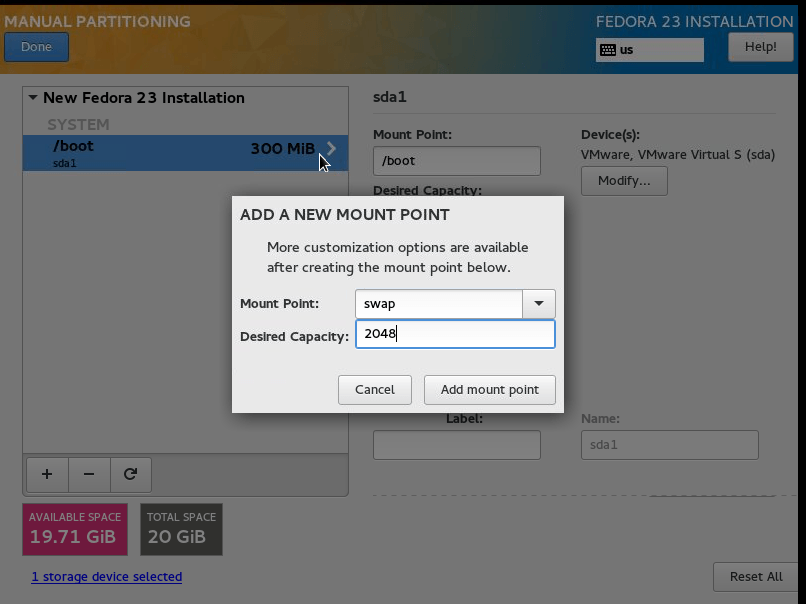Click the AVAILABLE SPACE 19.71 GiB box
Image resolution: width=806 pixels, height=604 pixels.
[75, 529]
